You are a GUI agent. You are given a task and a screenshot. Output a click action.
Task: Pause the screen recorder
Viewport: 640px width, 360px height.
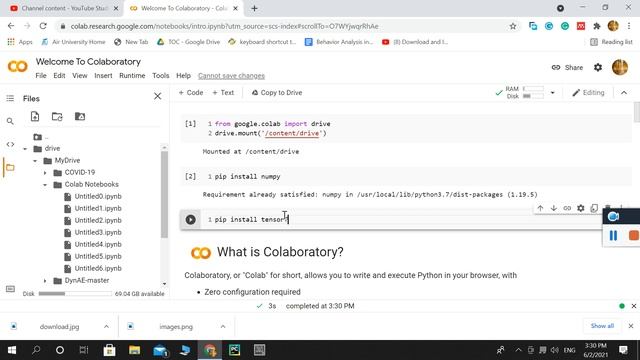point(613,236)
